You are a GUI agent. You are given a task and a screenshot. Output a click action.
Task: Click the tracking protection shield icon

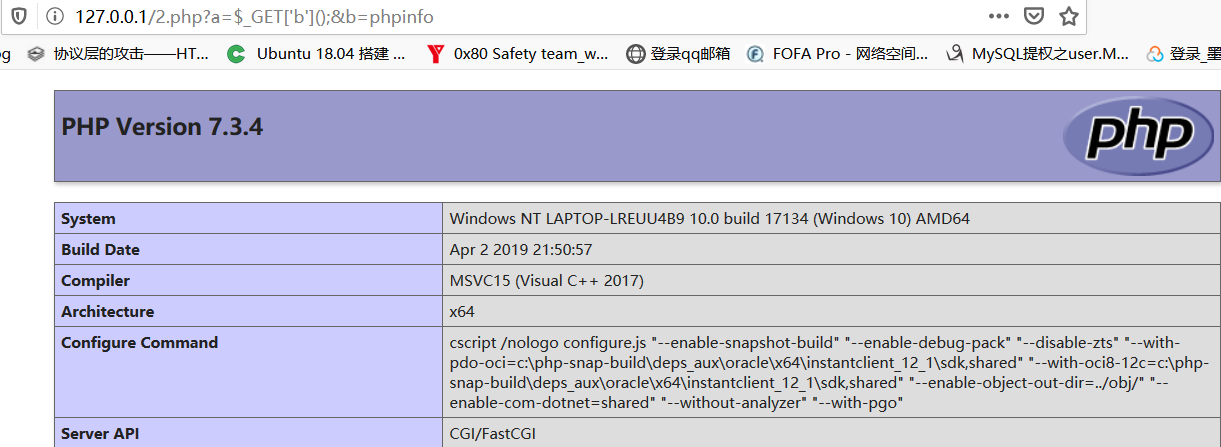[19, 16]
